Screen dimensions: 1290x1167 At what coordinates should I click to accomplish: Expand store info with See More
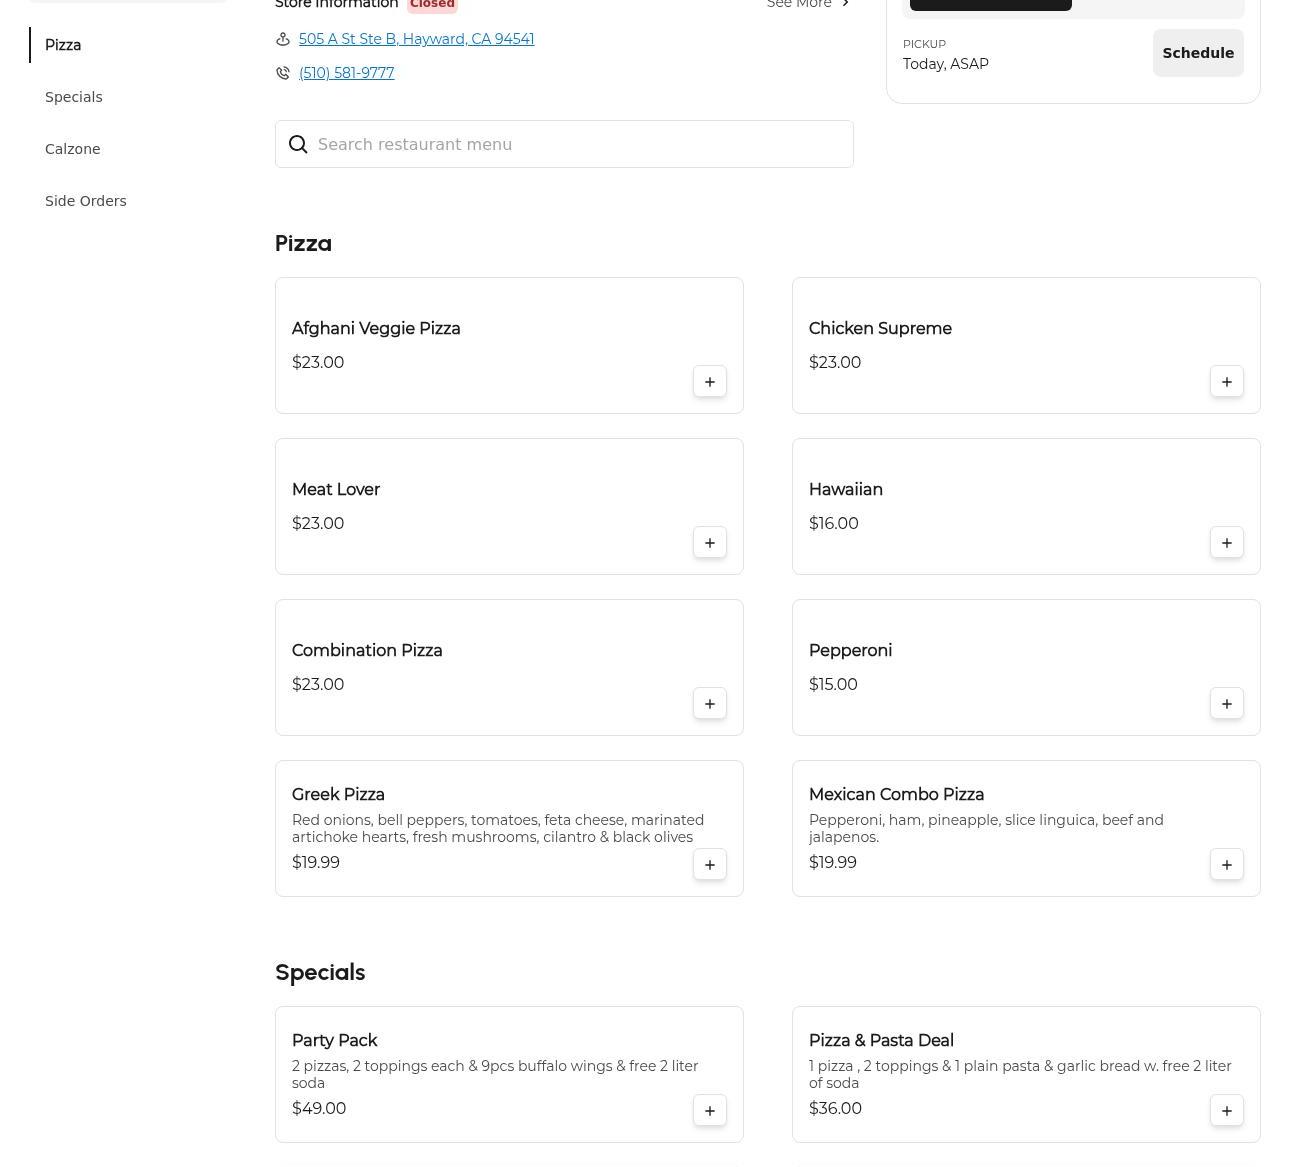(809, 4)
